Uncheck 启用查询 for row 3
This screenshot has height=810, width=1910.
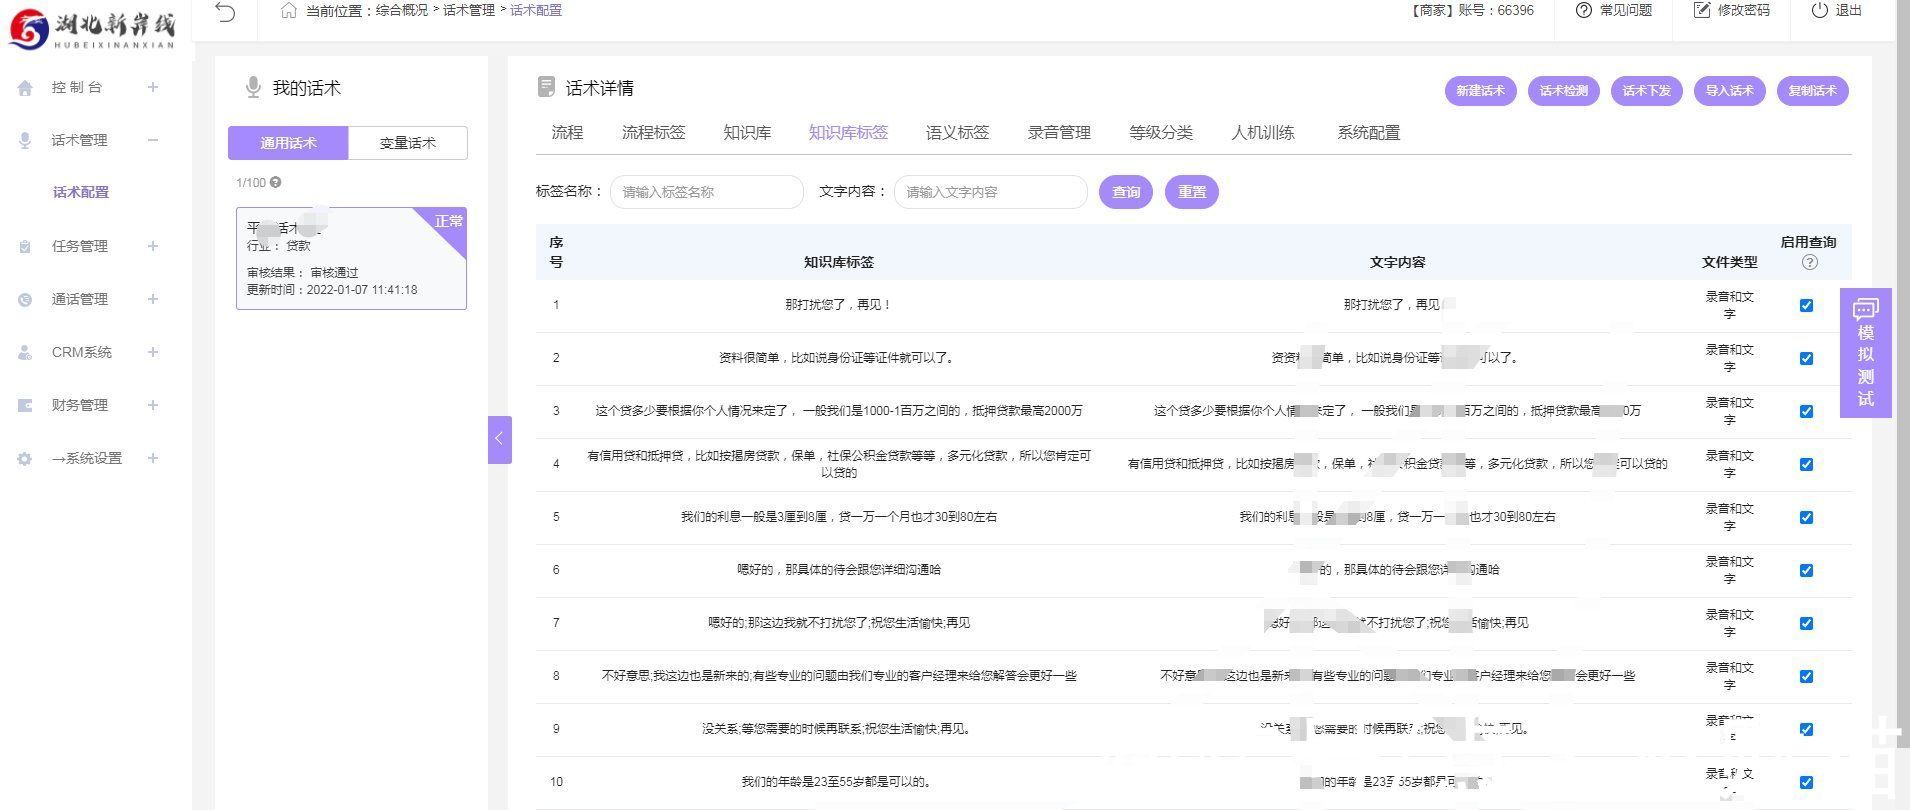(1806, 412)
